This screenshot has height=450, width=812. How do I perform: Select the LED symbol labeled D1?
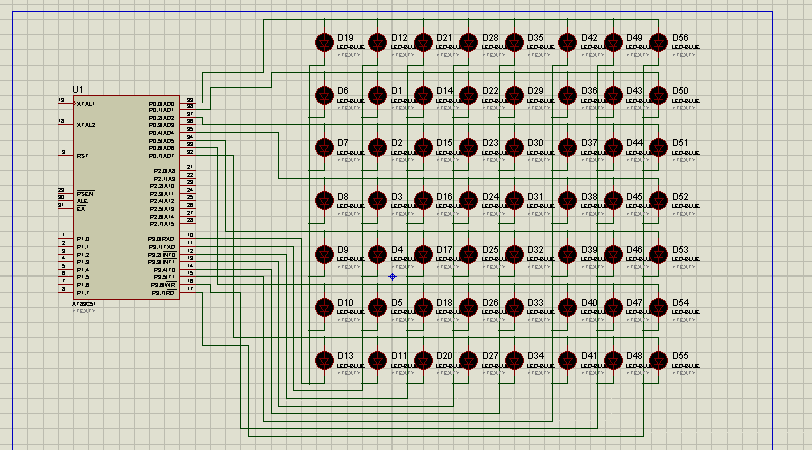click(378, 96)
